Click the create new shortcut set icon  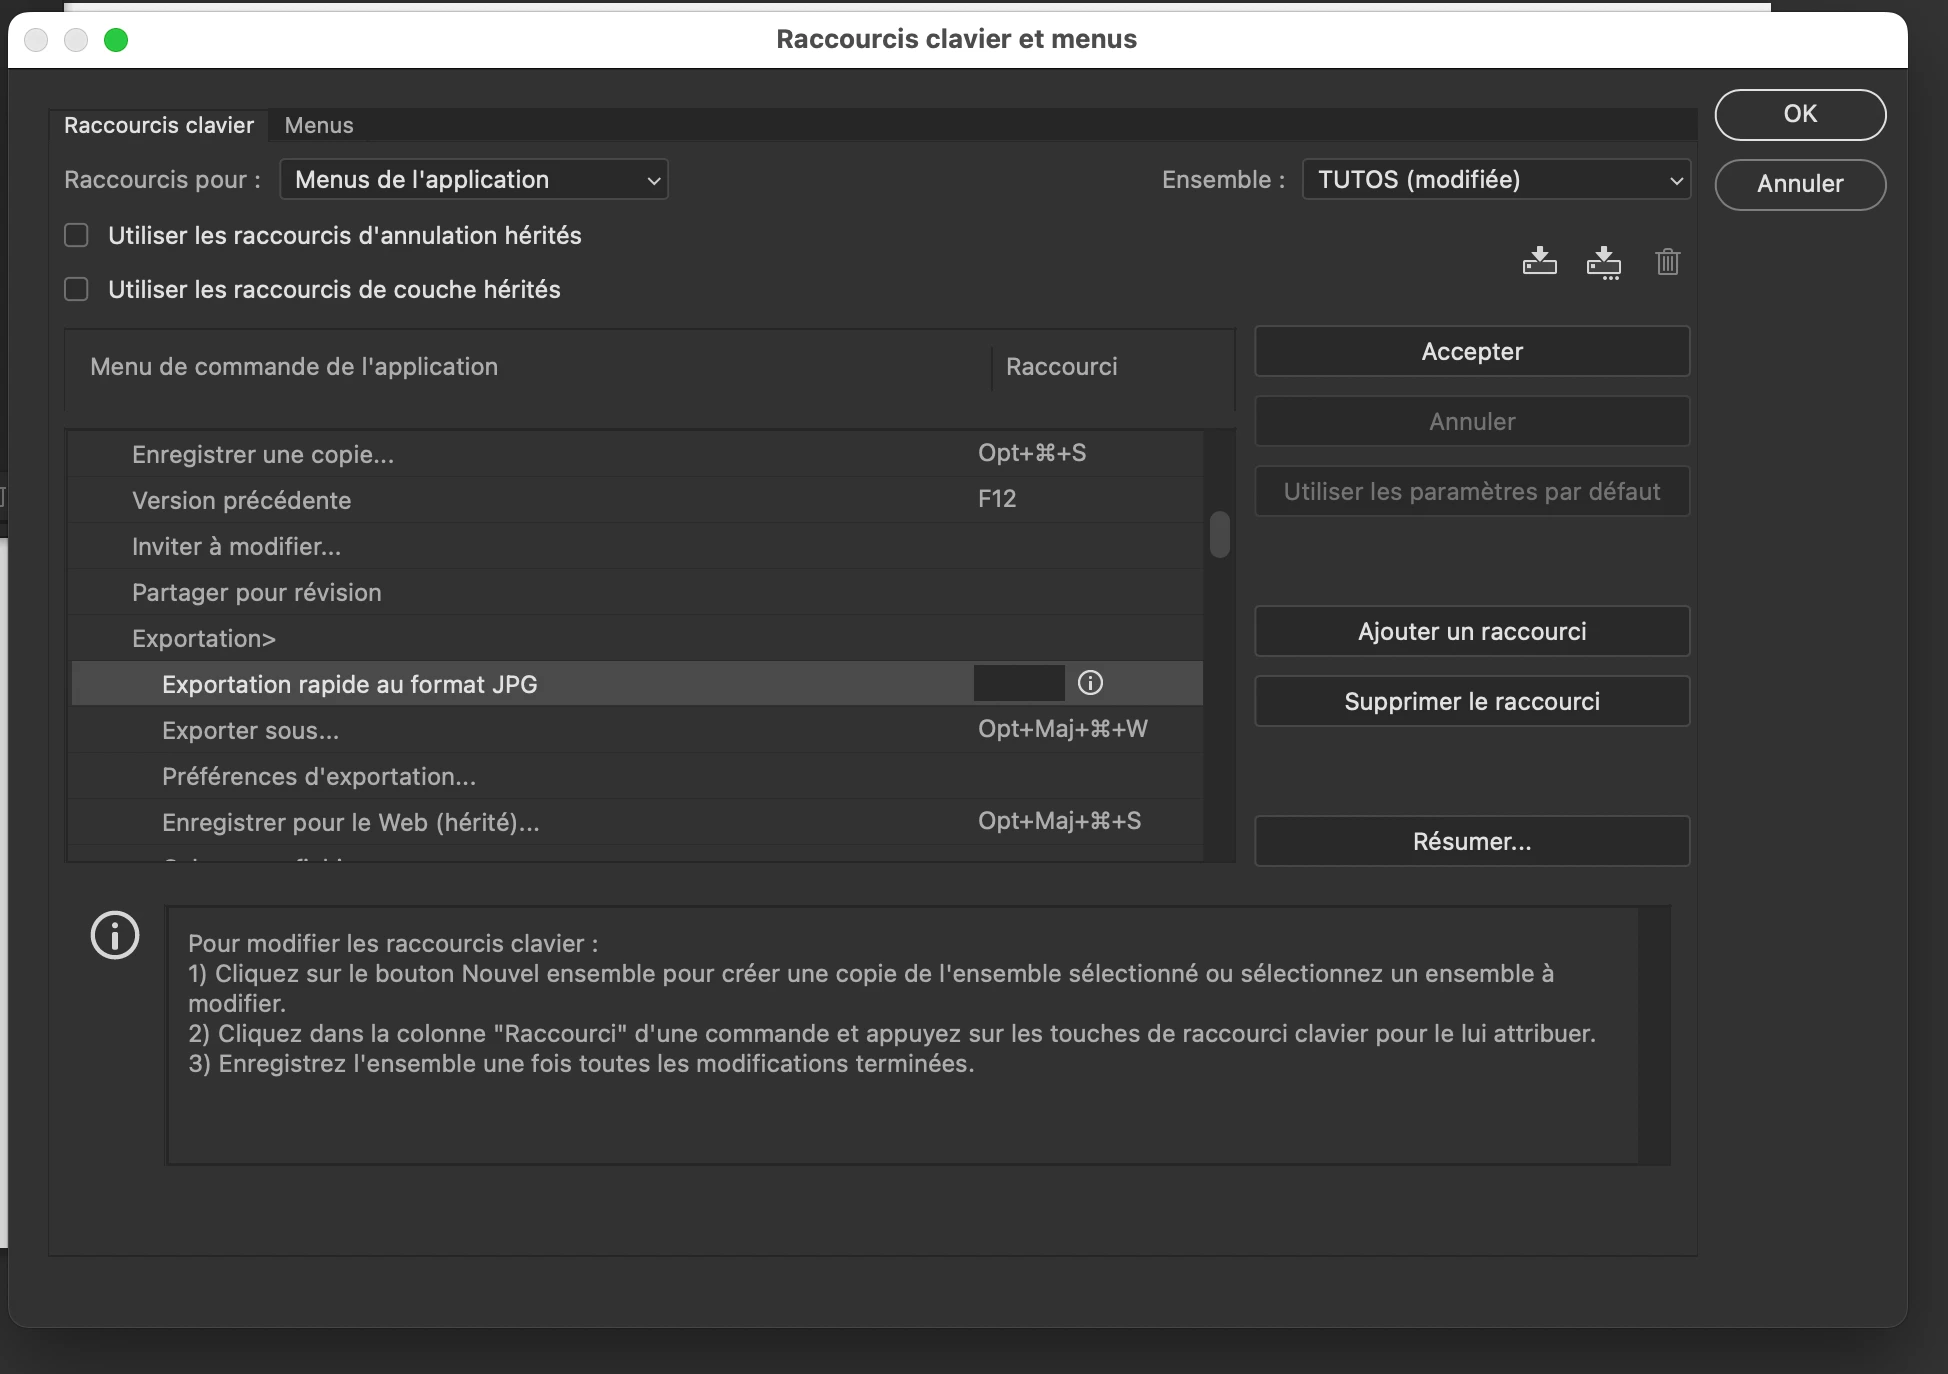[x=1603, y=262]
